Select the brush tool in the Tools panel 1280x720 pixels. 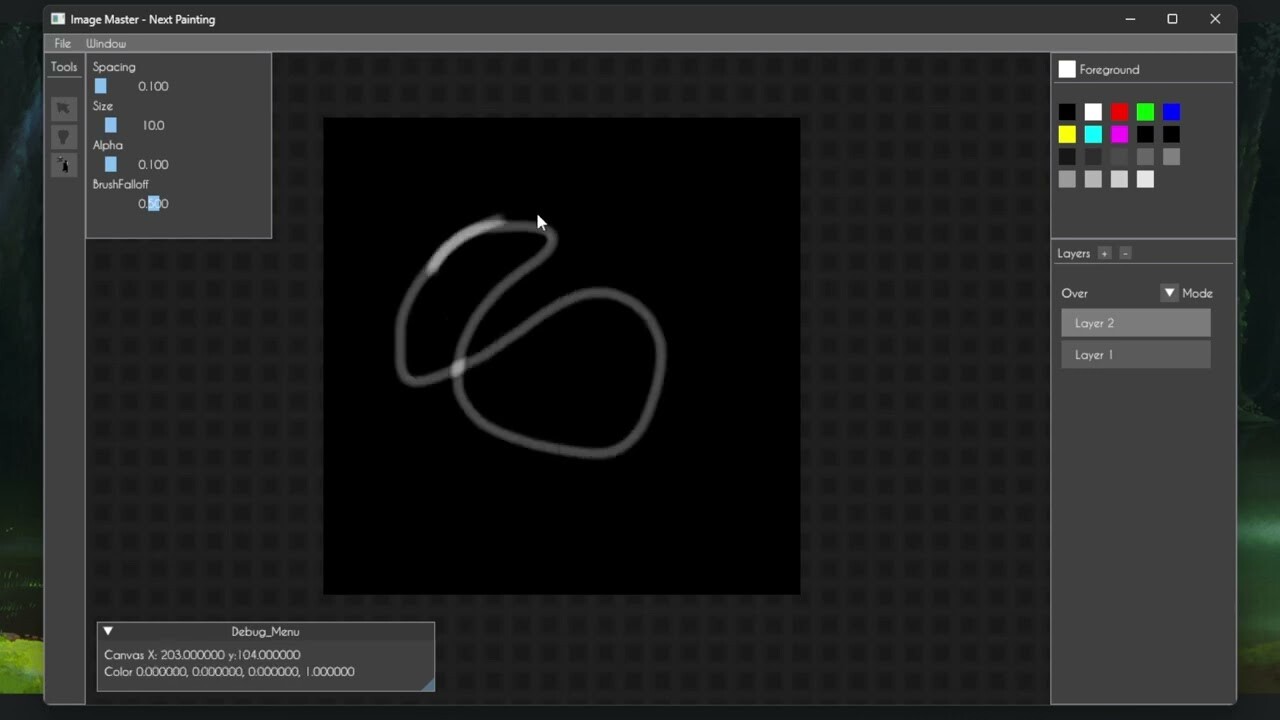tap(63, 137)
